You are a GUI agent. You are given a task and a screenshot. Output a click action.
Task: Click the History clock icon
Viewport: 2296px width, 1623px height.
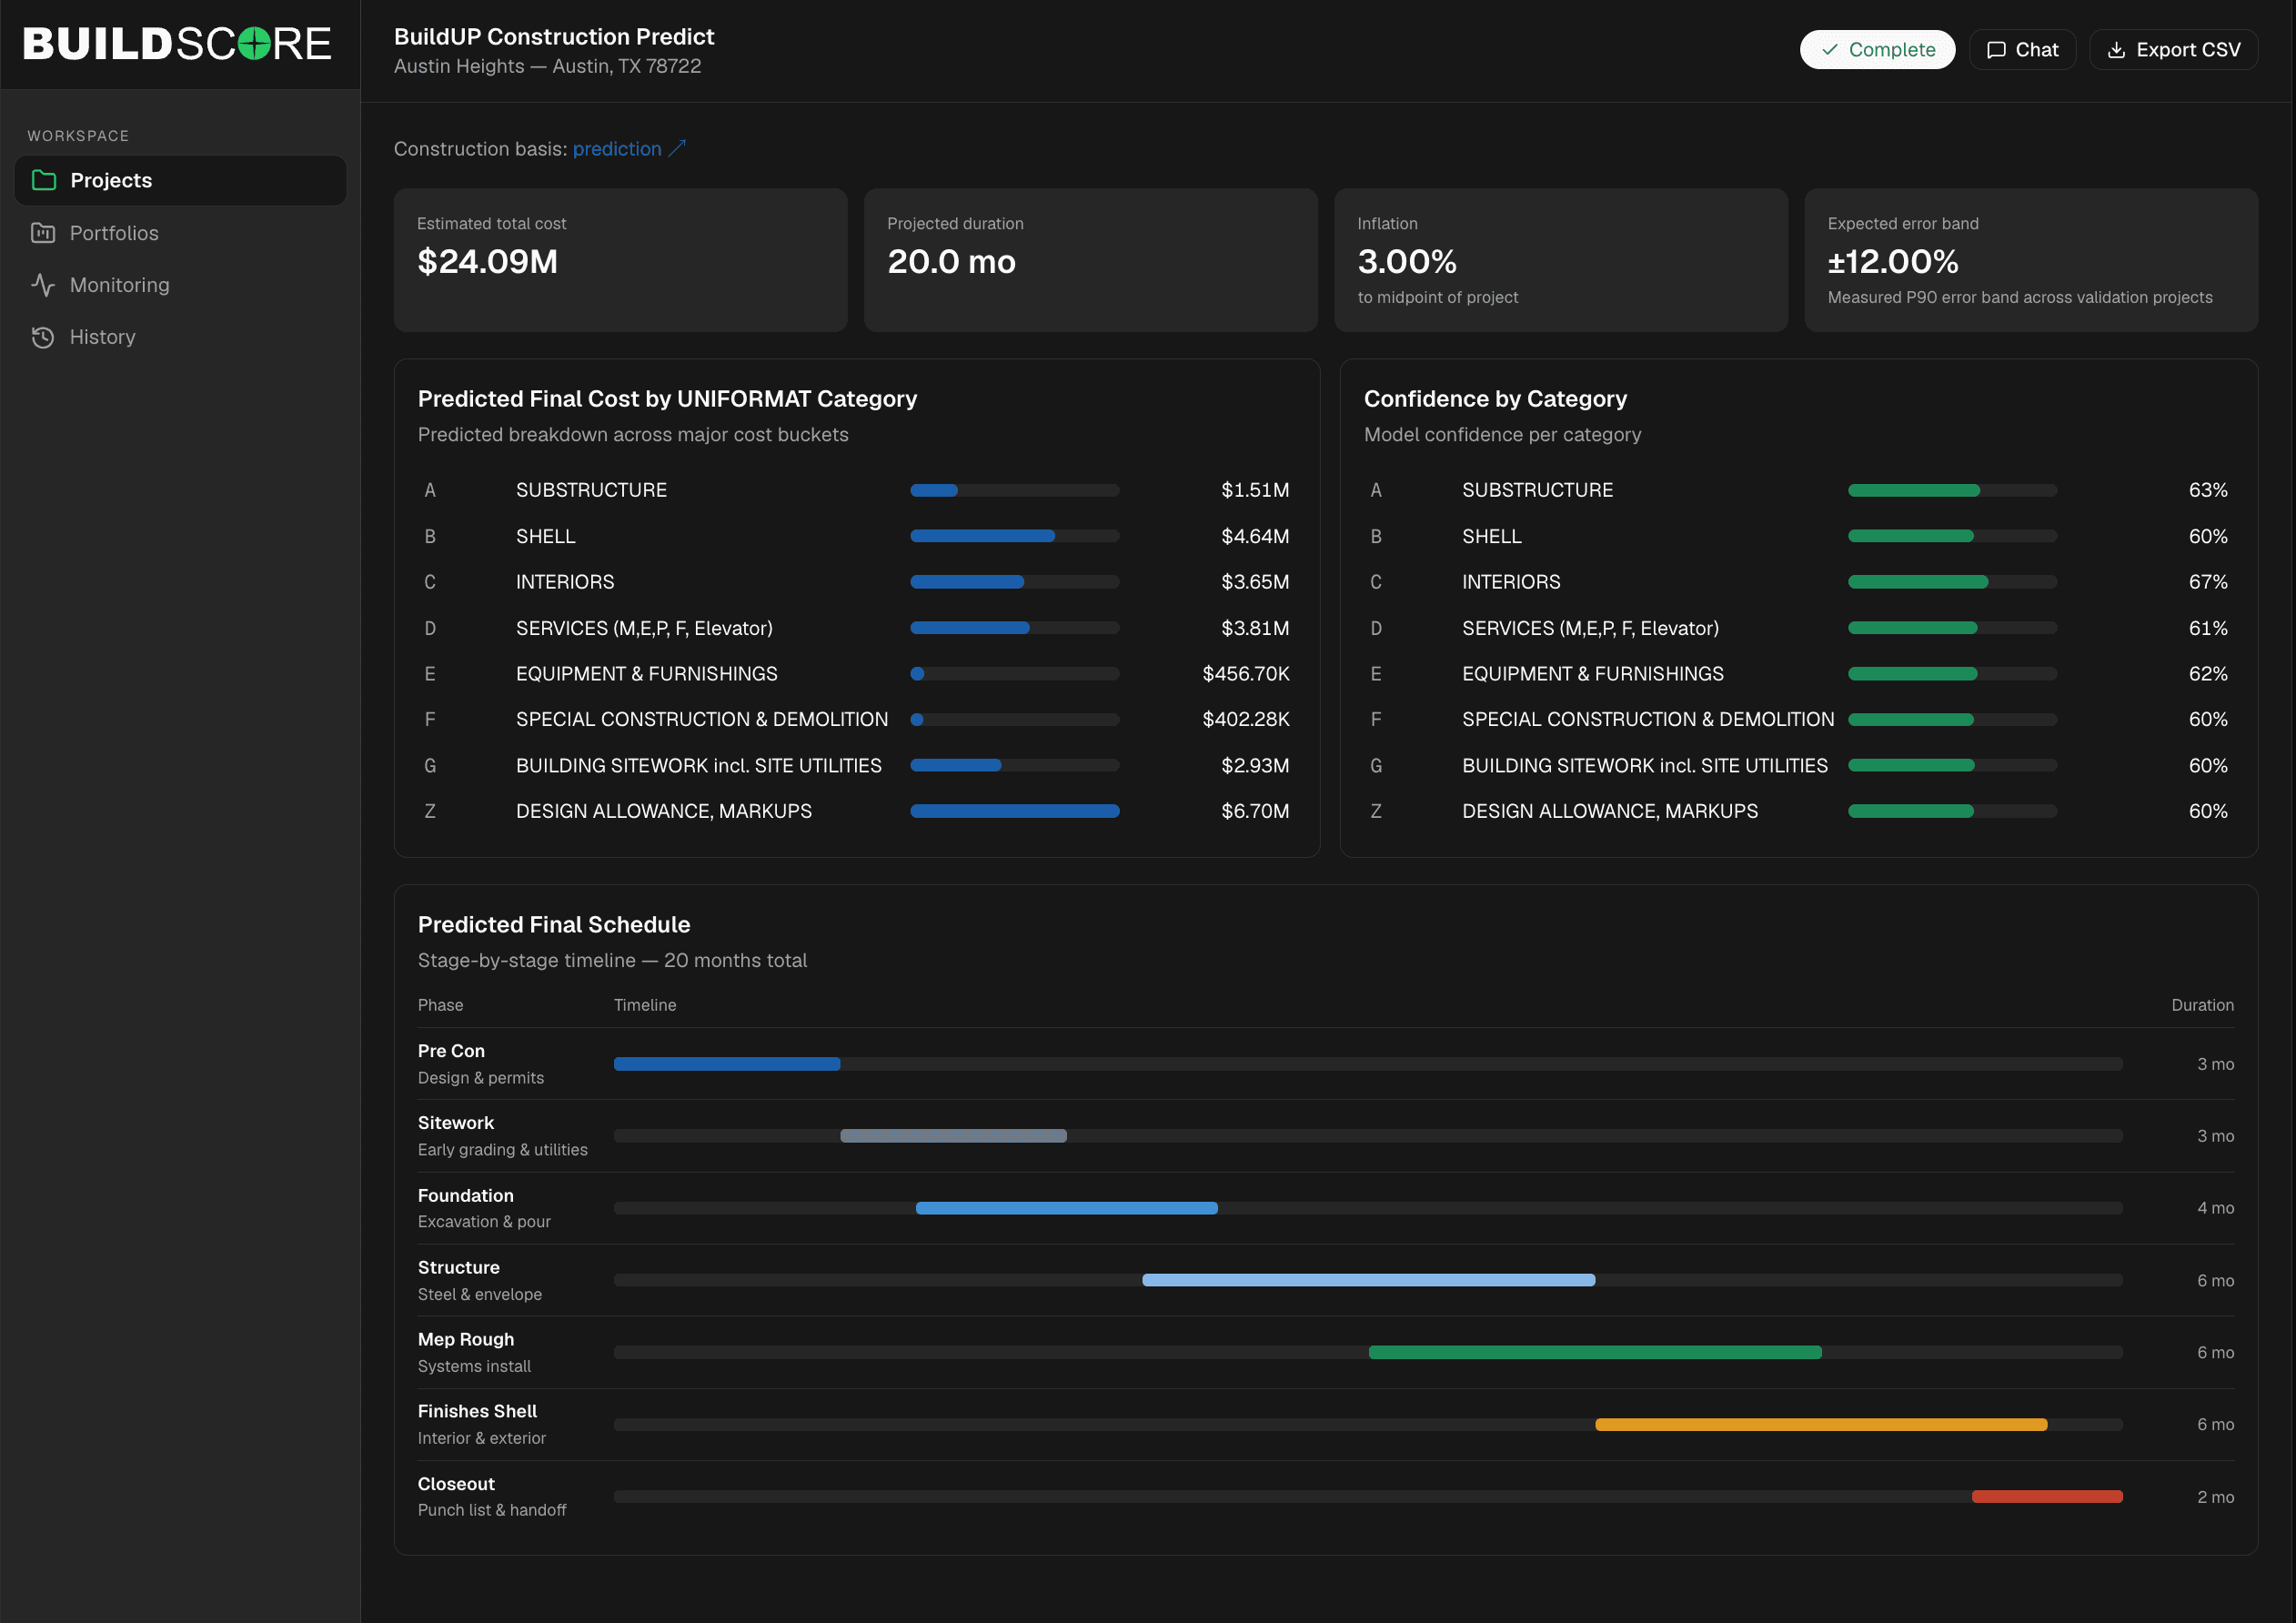coord(43,337)
